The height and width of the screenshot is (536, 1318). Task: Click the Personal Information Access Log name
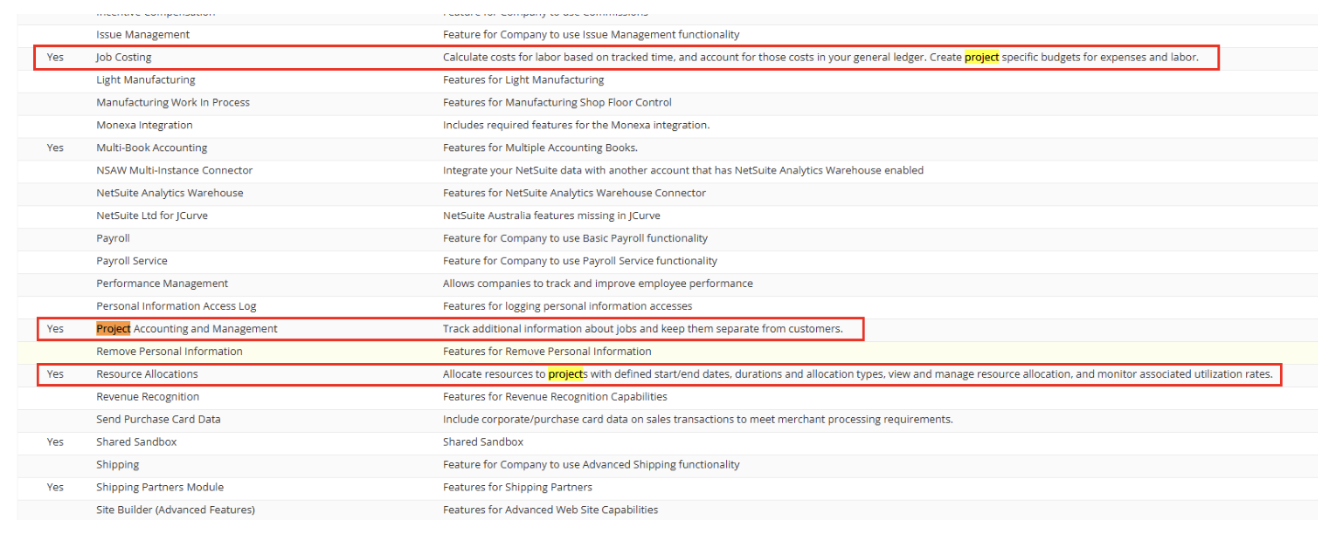point(176,306)
